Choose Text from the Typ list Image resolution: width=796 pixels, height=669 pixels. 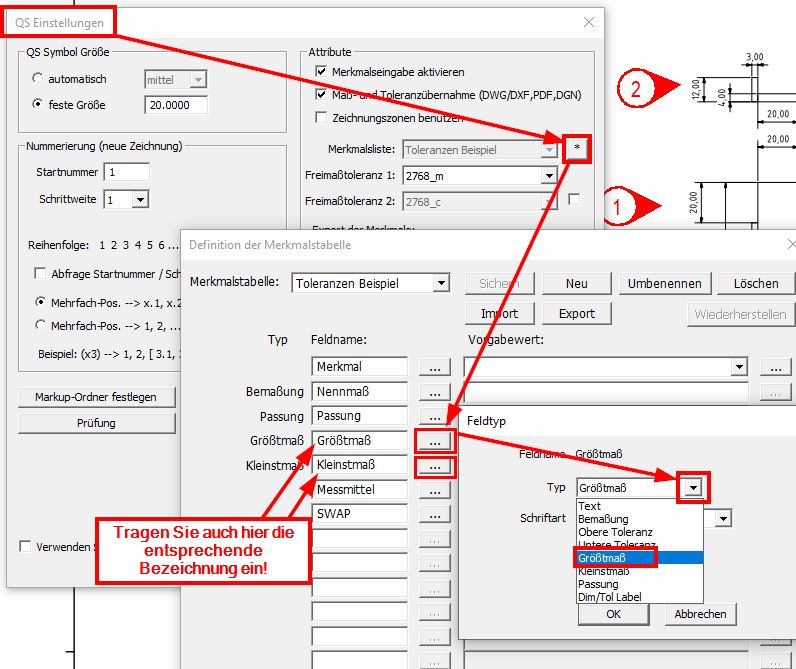click(x=640, y=506)
